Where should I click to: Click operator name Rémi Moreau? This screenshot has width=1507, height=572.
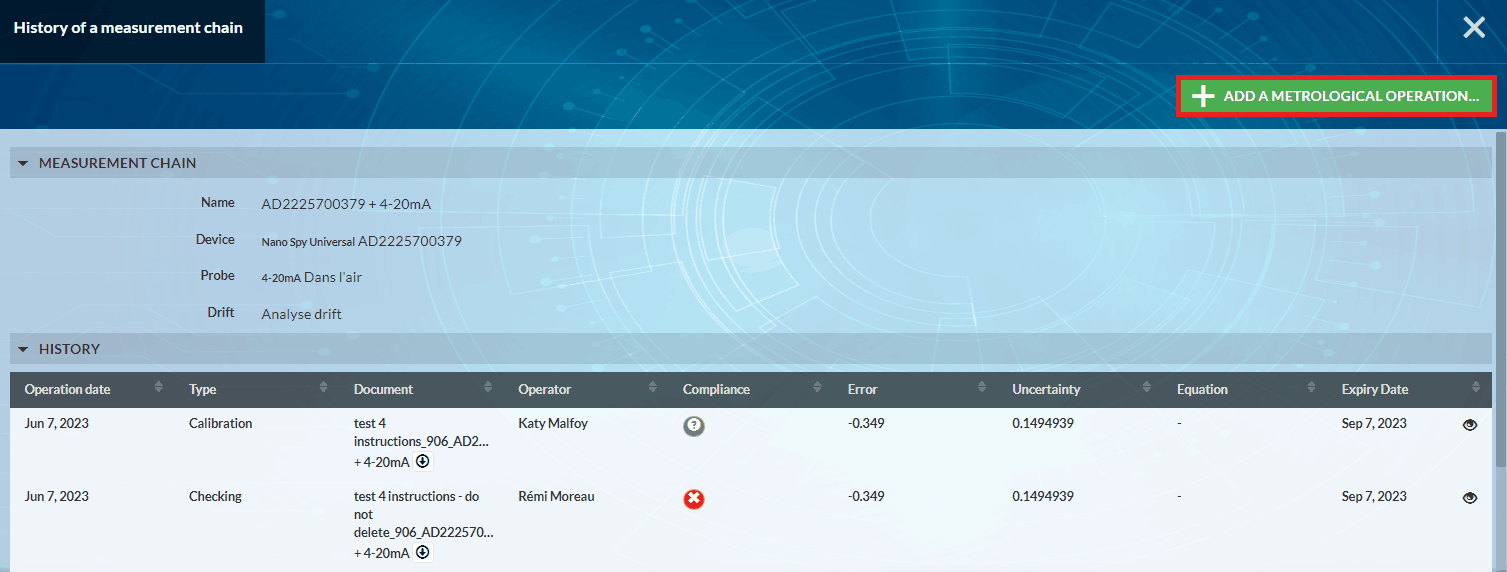(x=556, y=496)
